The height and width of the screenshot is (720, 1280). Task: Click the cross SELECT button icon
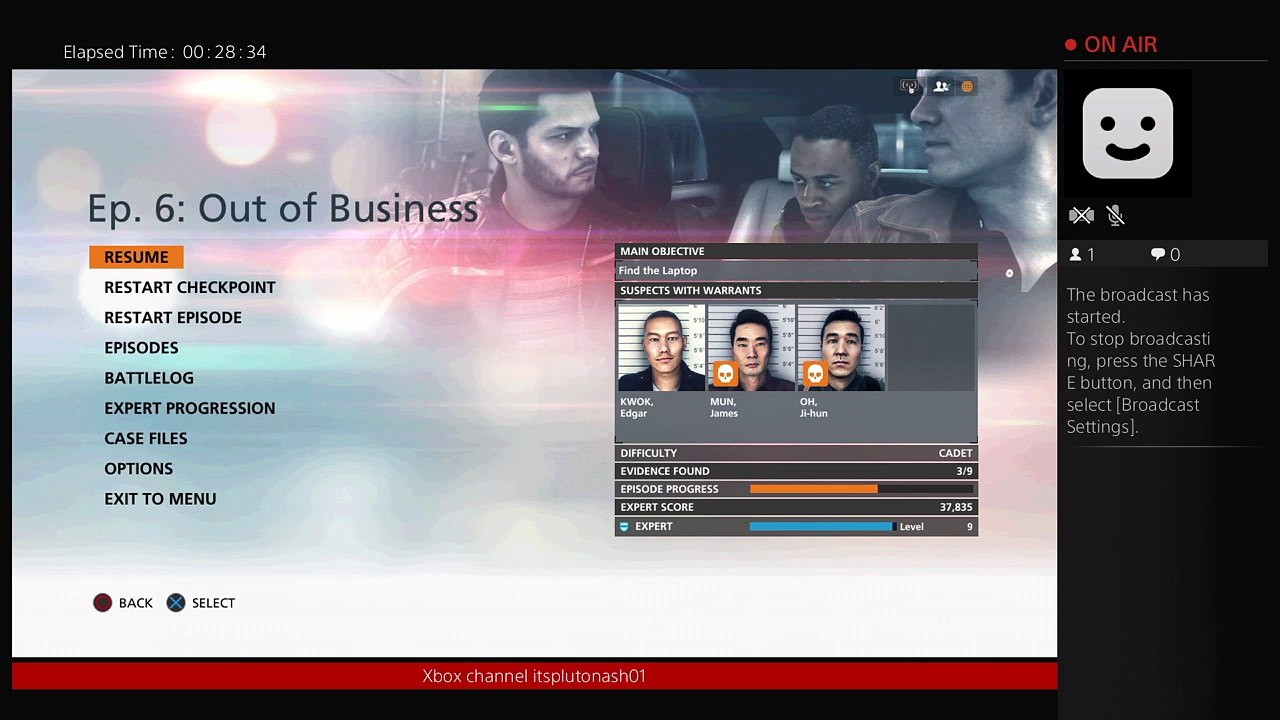pos(176,602)
